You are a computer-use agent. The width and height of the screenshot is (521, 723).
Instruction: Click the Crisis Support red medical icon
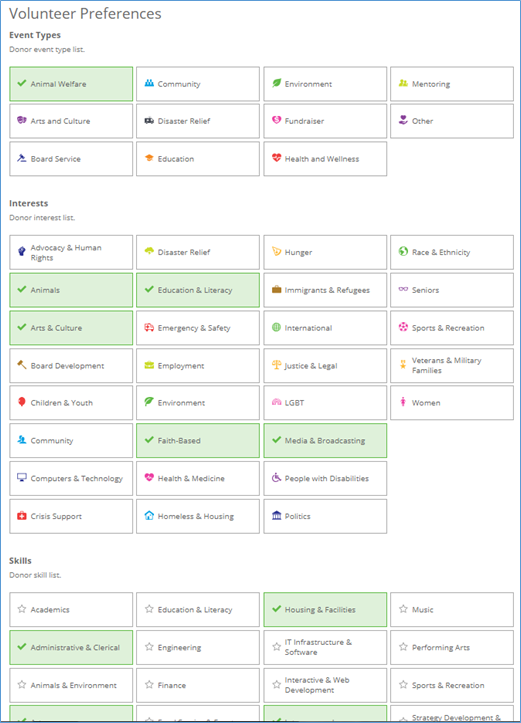click(x=22, y=516)
